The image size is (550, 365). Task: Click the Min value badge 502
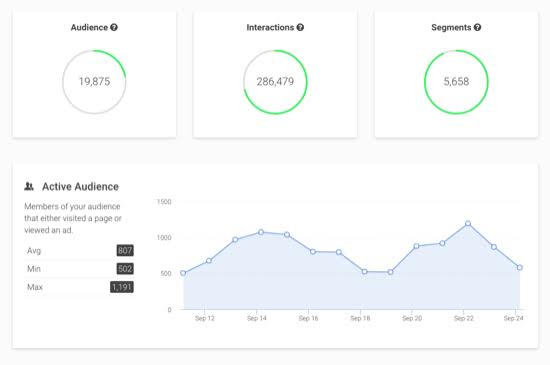(x=125, y=269)
